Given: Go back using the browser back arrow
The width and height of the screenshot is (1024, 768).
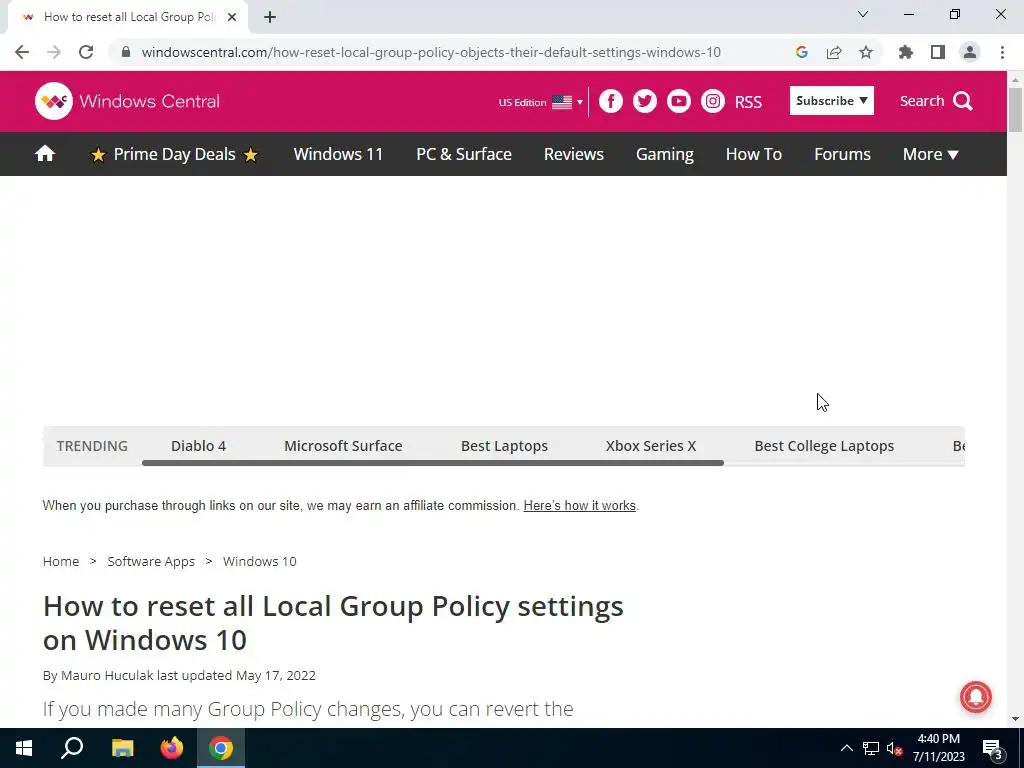Looking at the screenshot, I should click(22, 52).
